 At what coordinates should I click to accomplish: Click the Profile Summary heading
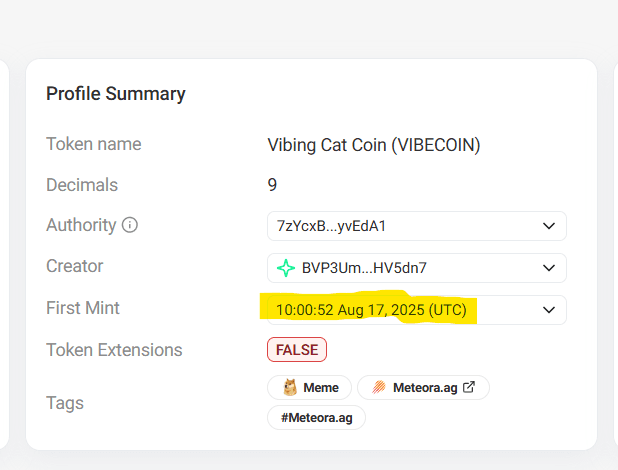pyautogui.click(x=116, y=94)
